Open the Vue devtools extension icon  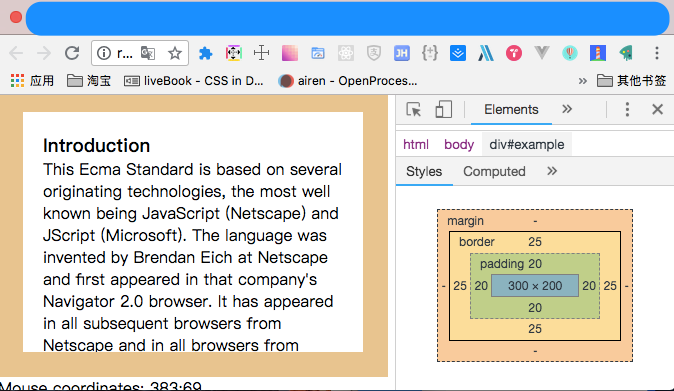[x=542, y=53]
